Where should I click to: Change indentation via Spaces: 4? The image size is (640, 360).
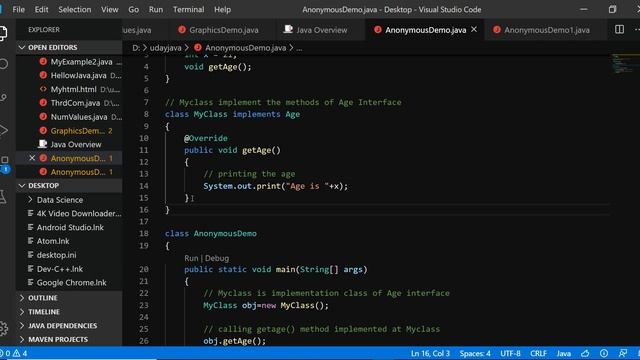click(475, 353)
